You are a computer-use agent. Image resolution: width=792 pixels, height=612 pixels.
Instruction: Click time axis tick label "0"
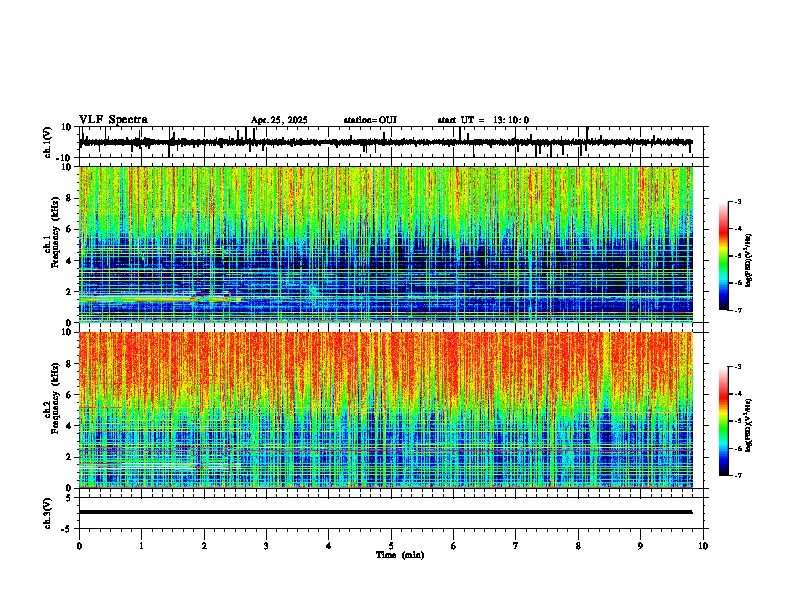tap(79, 546)
